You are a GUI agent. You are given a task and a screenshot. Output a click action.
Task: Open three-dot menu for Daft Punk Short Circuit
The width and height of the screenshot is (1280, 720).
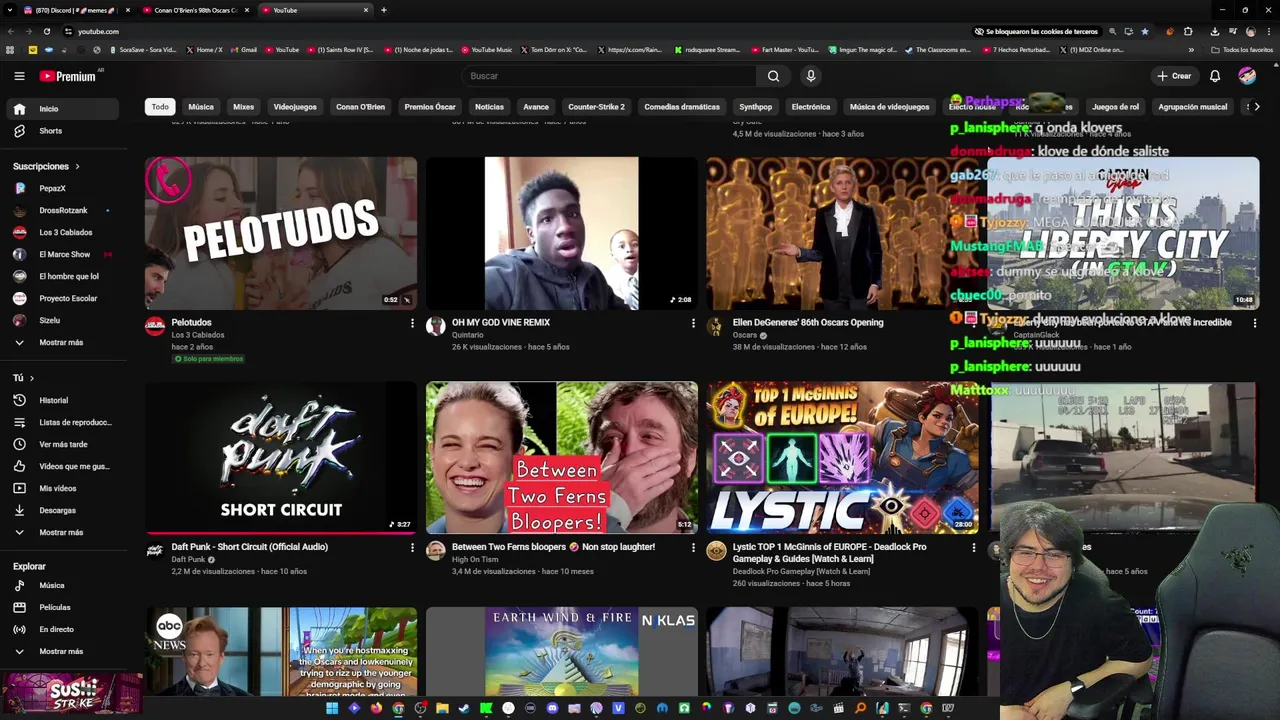point(412,547)
